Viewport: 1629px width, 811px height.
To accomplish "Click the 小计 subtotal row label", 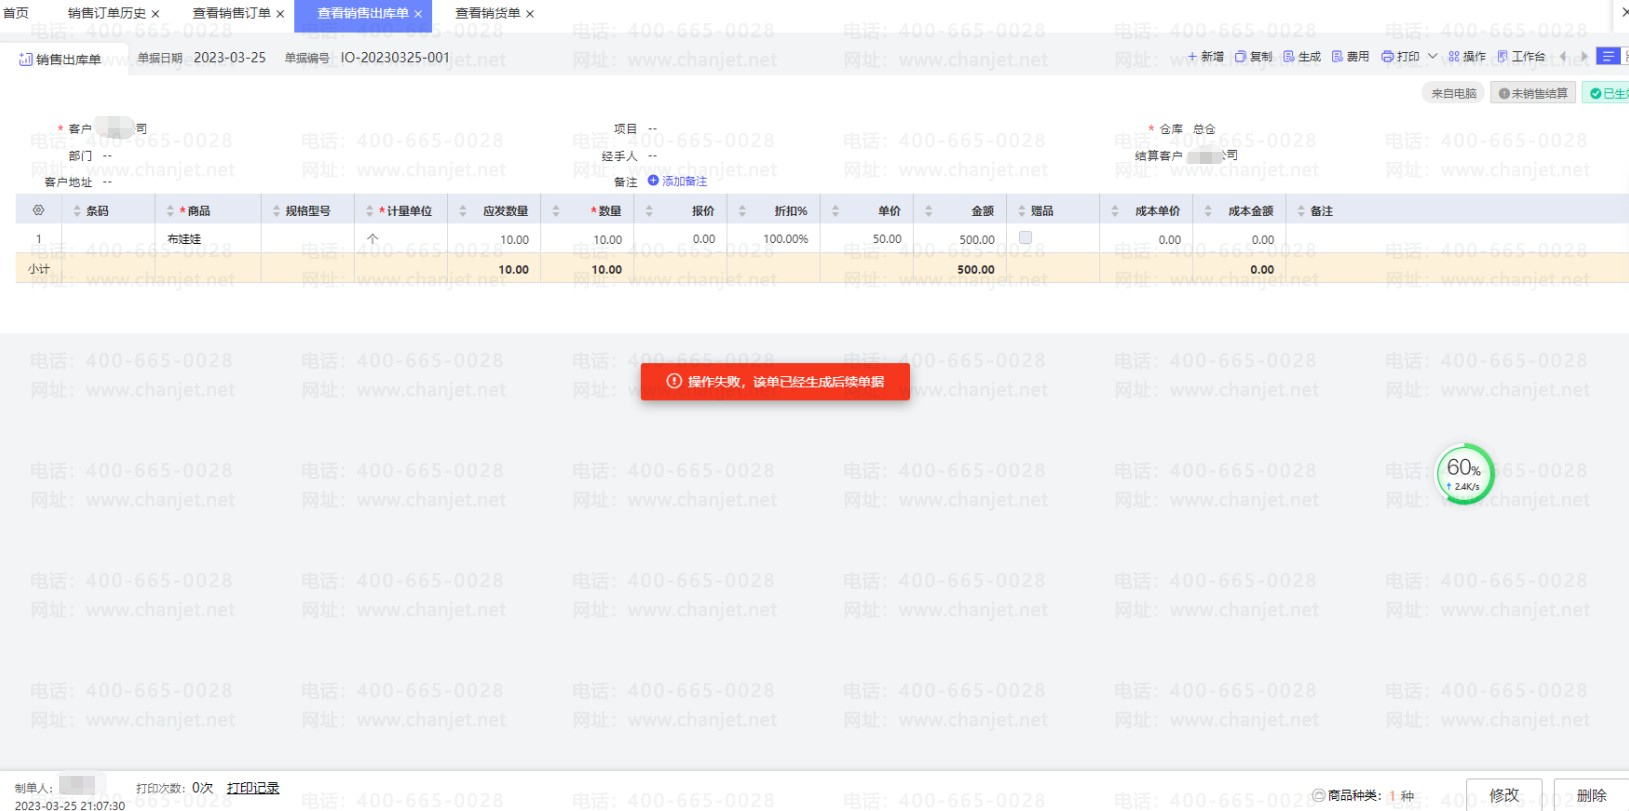I will (x=39, y=269).
